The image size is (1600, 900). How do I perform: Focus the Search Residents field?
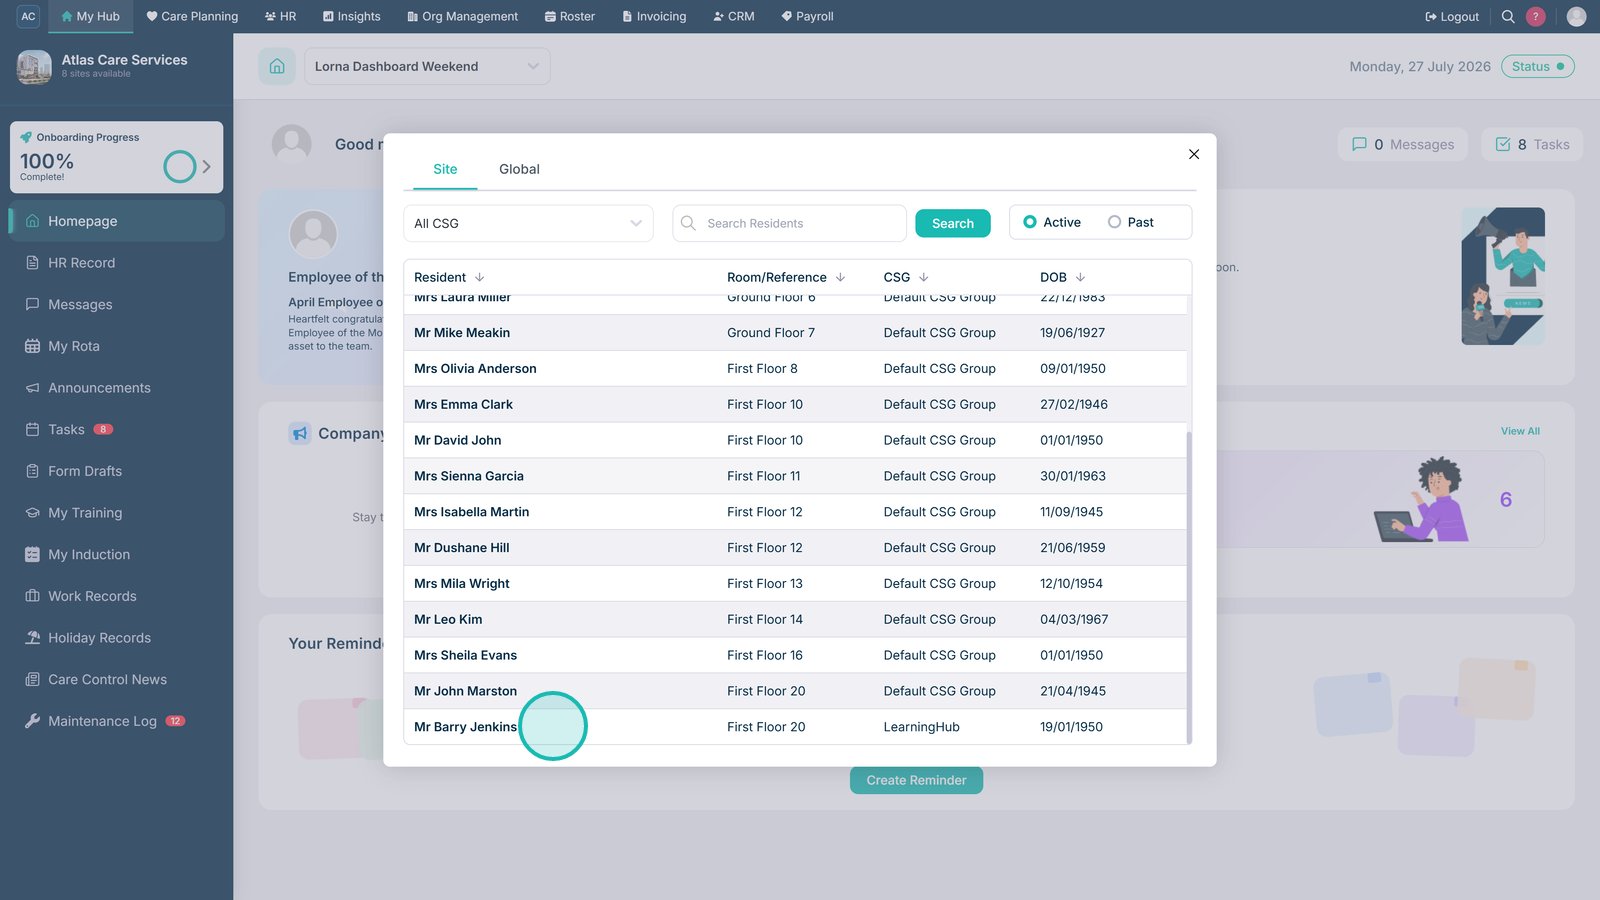(789, 223)
